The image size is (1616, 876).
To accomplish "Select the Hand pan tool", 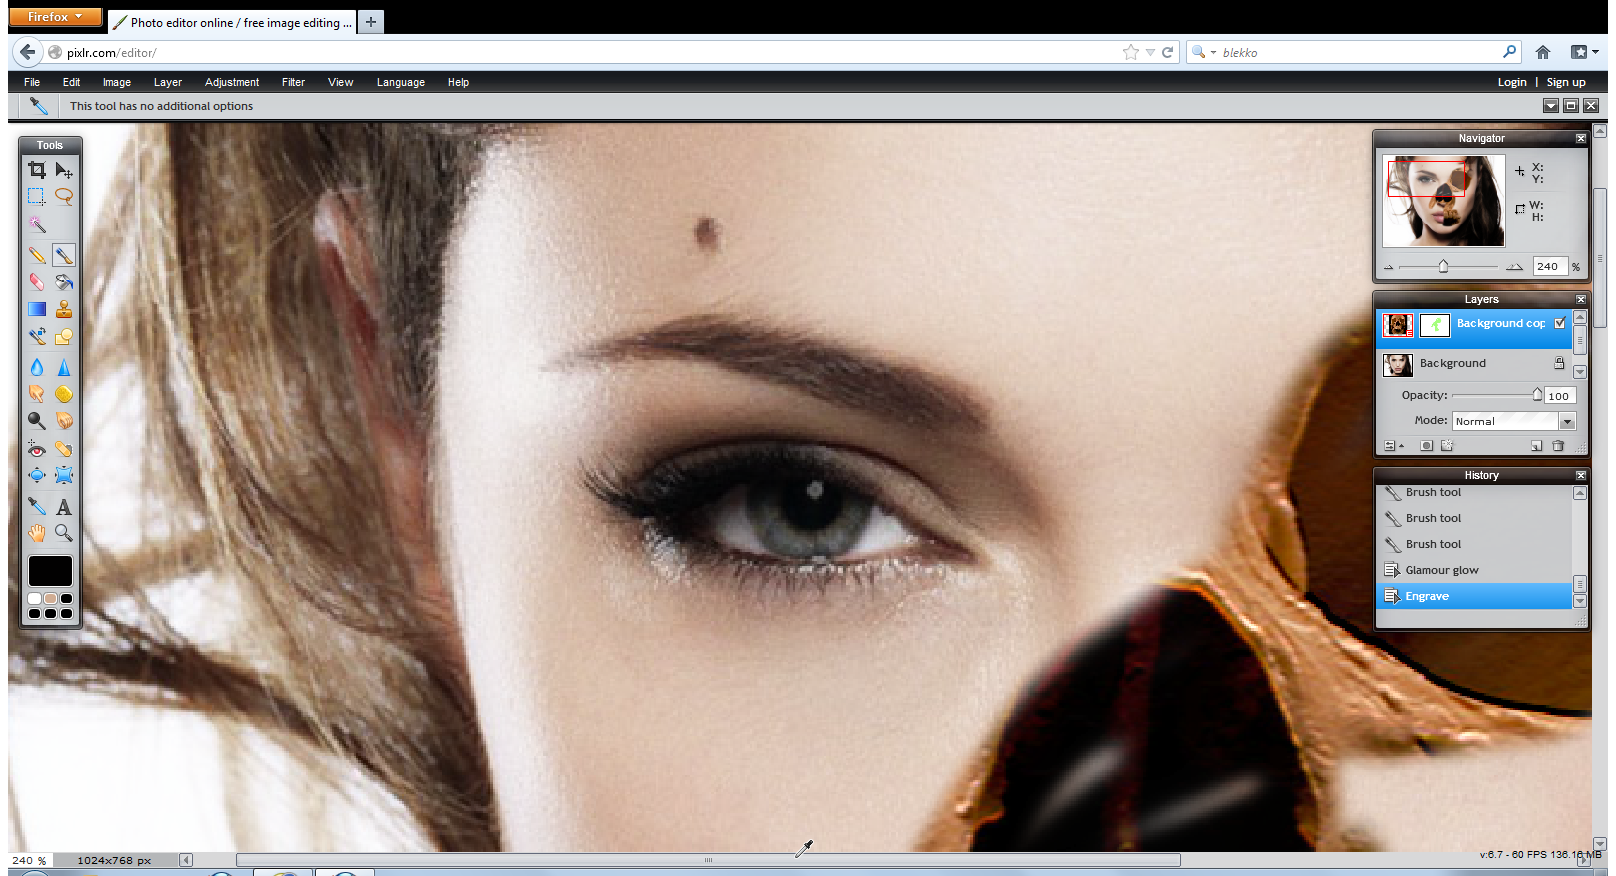I will 37,533.
